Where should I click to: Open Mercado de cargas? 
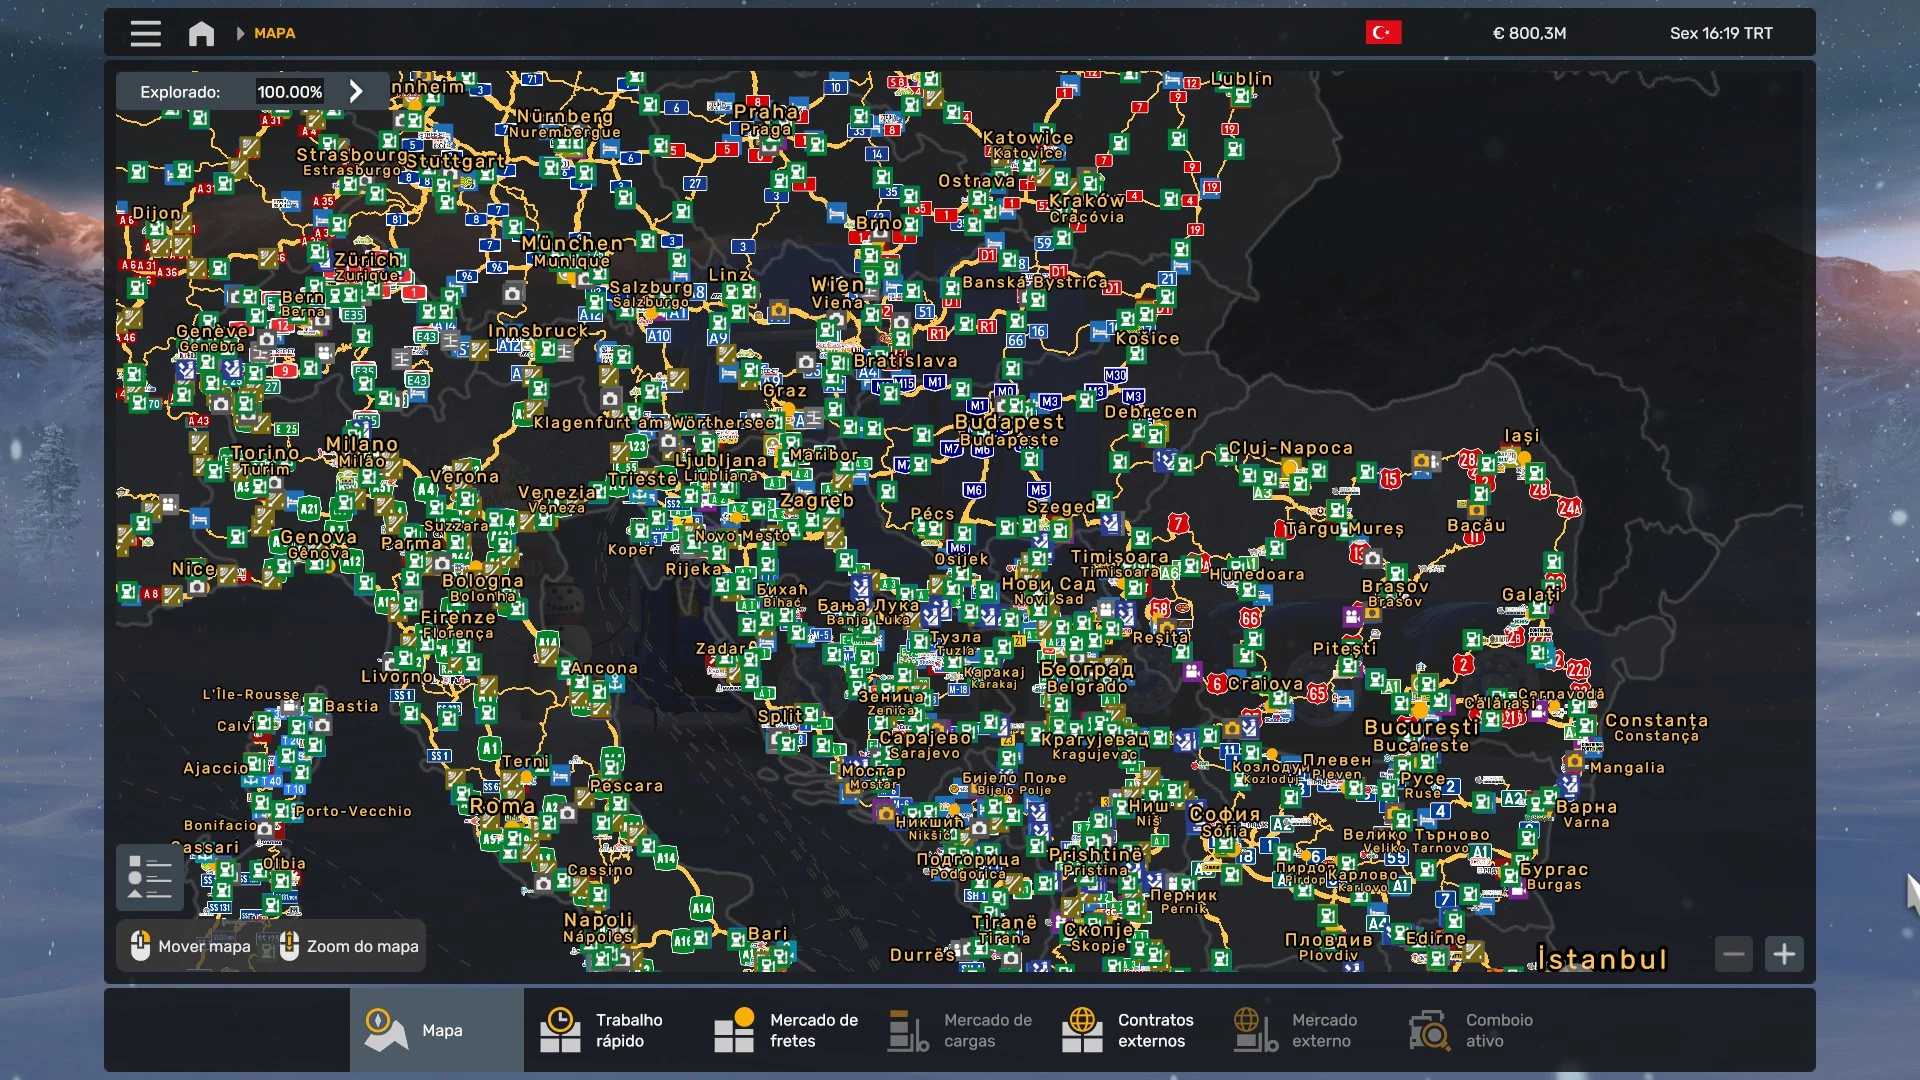click(x=961, y=1030)
